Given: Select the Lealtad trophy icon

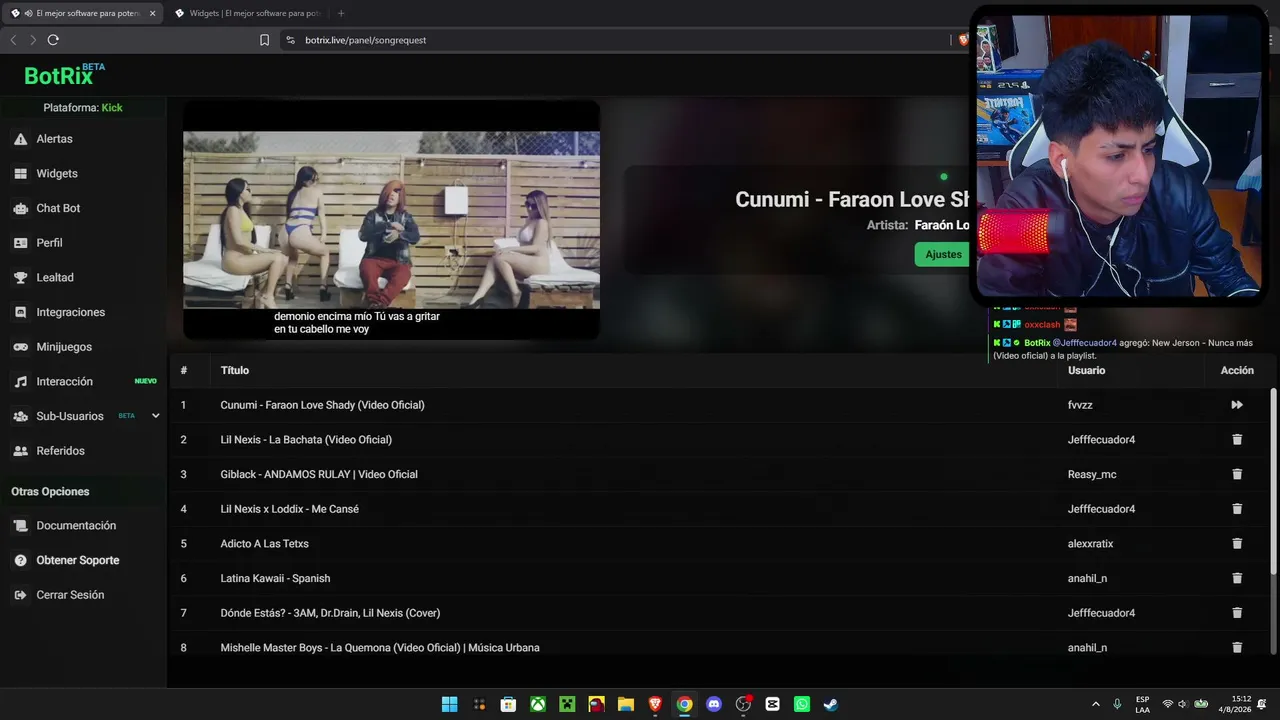Looking at the screenshot, I should coord(20,278).
